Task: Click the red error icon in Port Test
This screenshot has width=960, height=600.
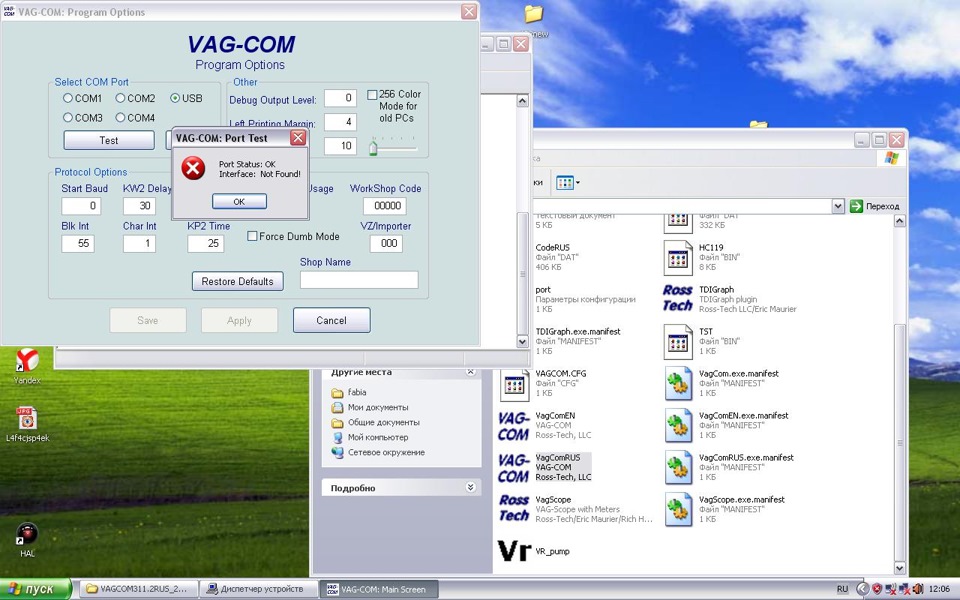Action: click(x=193, y=168)
